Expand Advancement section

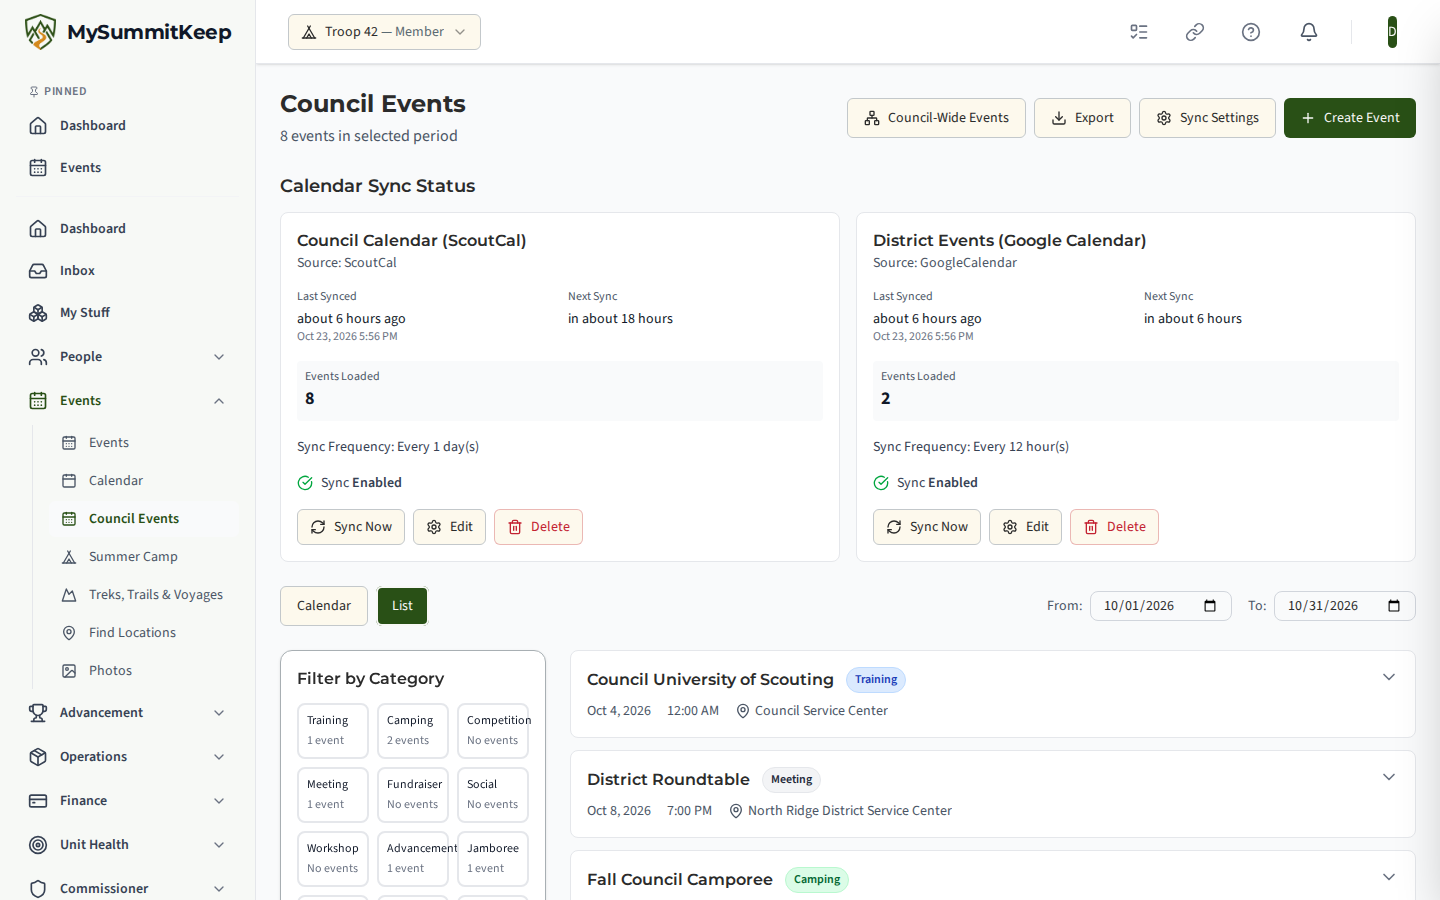pos(128,712)
